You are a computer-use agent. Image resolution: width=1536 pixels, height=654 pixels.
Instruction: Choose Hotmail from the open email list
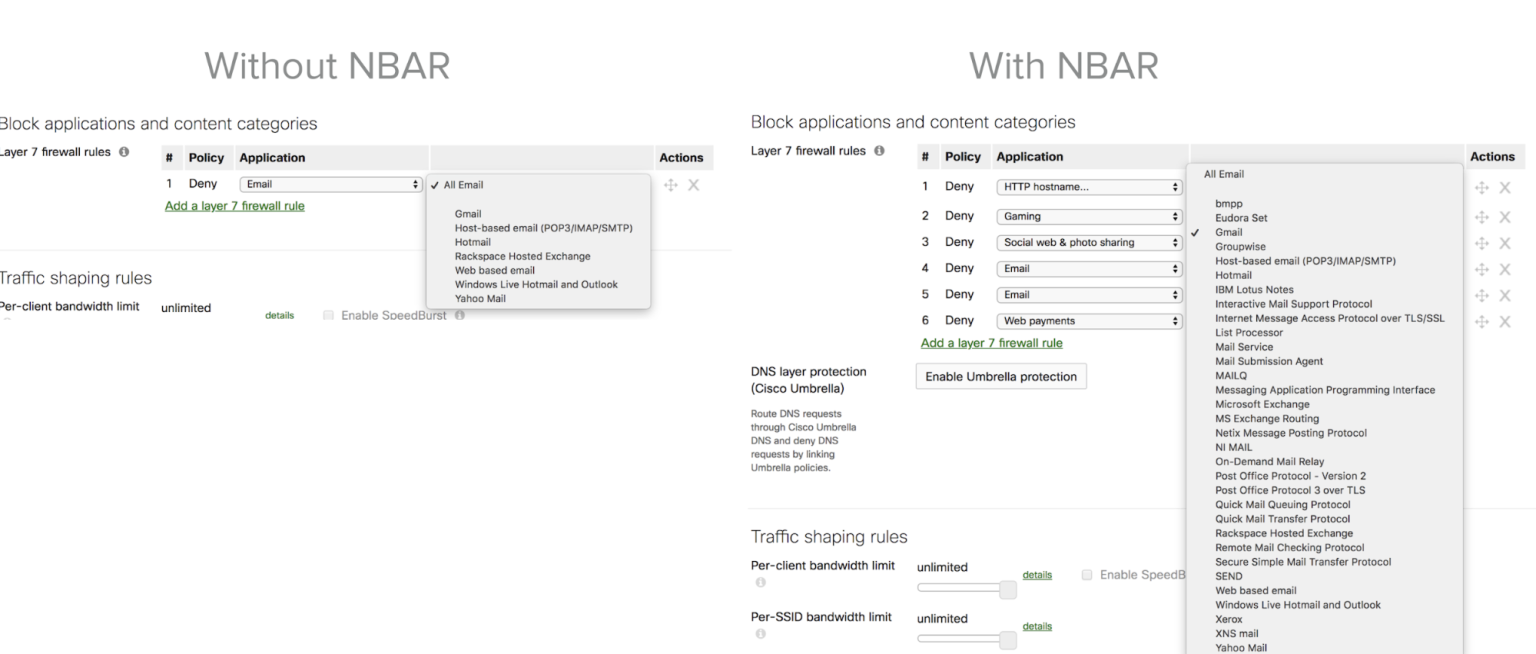(472, 242)
